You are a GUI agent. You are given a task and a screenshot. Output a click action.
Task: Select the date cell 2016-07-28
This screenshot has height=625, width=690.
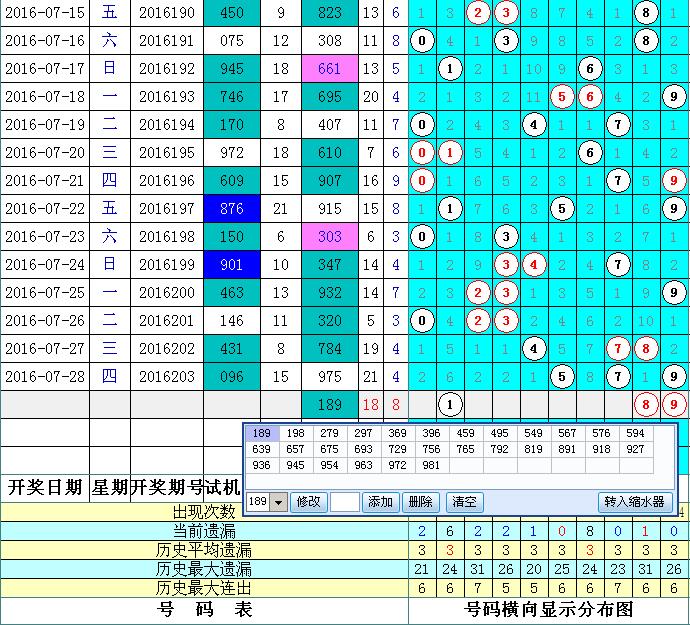(45, 377)
